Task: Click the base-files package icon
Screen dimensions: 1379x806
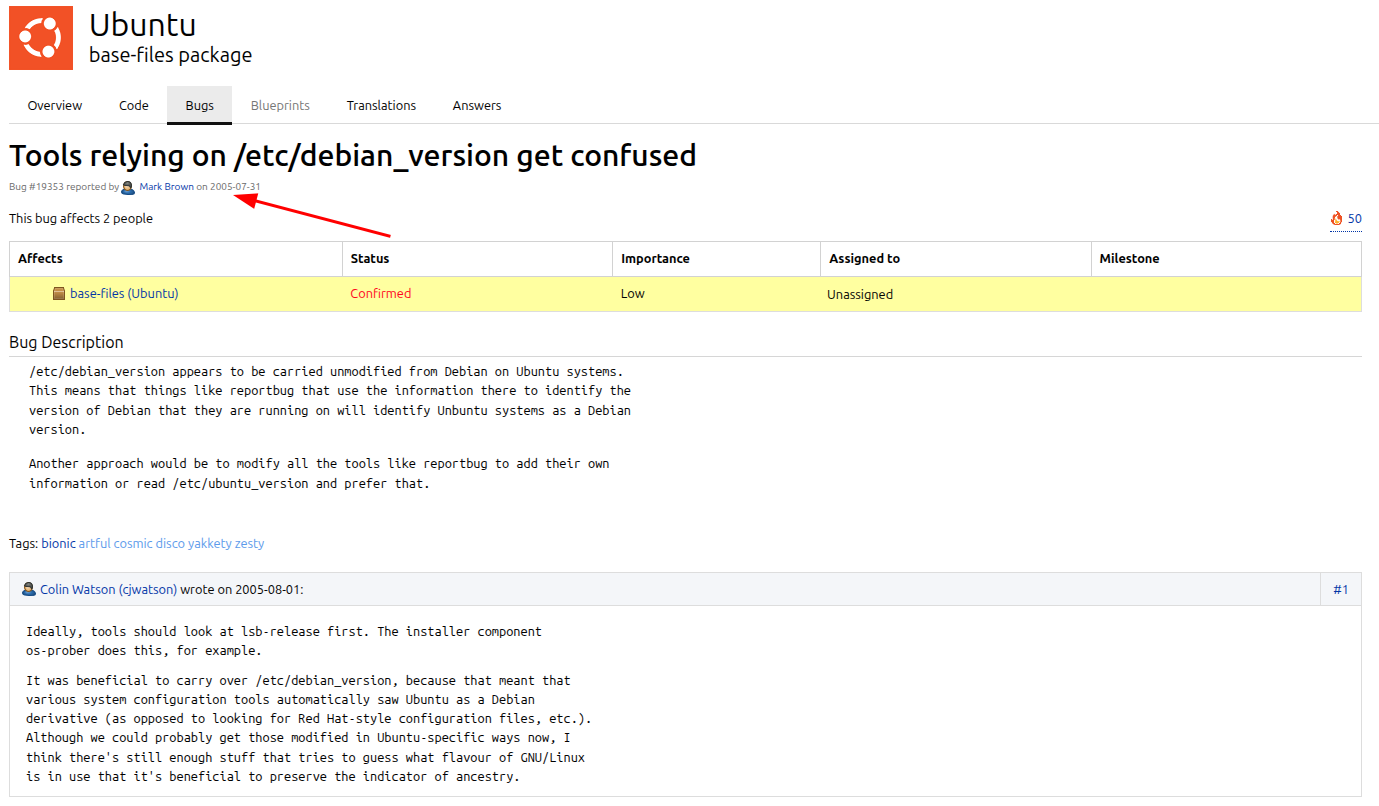Action: pyautogui.click(x=59, y=294)
